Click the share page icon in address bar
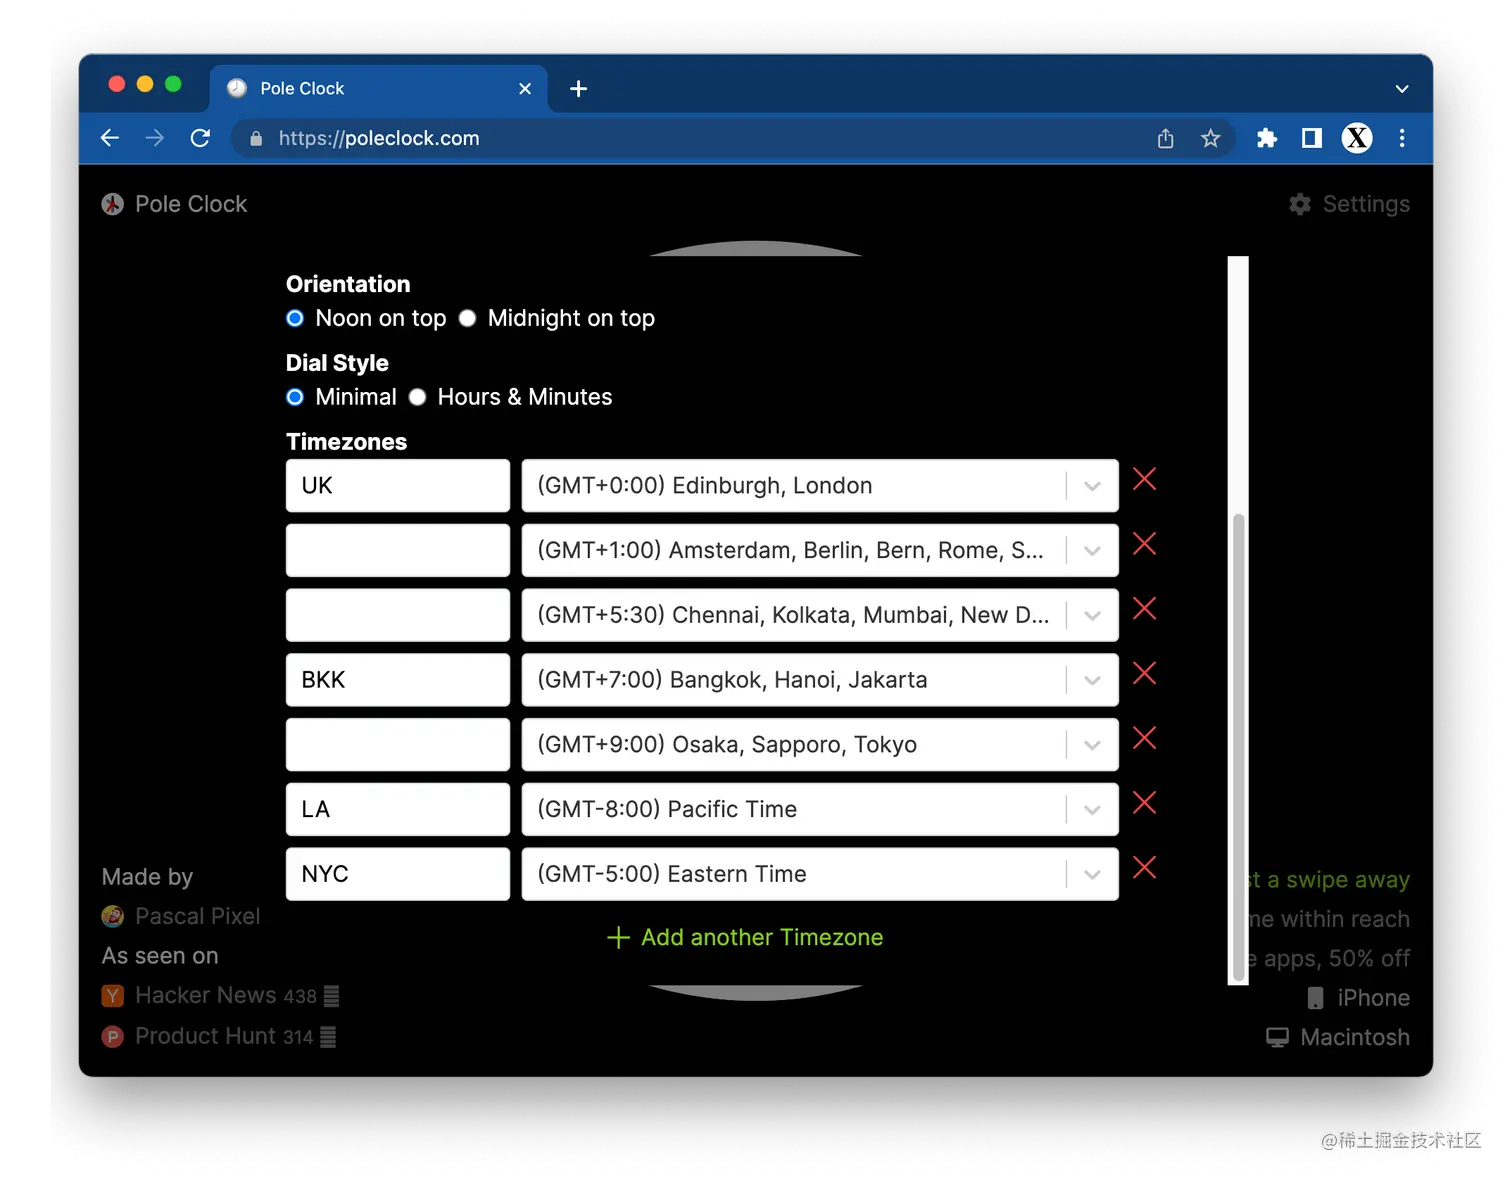 [1165, 138]
